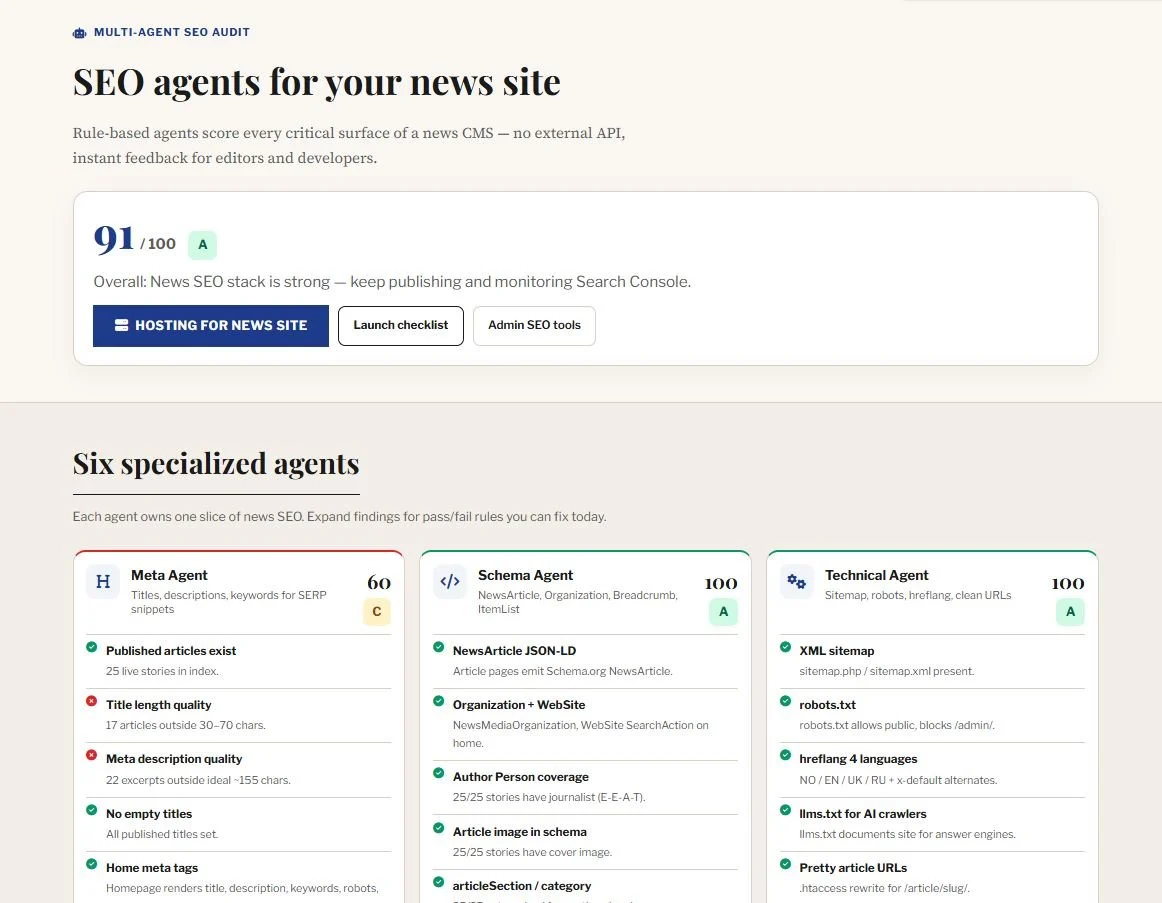Click the Technical Agent gears icon
Image resolution: width=1162 pixels, height=903 pixels.
tap(797, 582)
